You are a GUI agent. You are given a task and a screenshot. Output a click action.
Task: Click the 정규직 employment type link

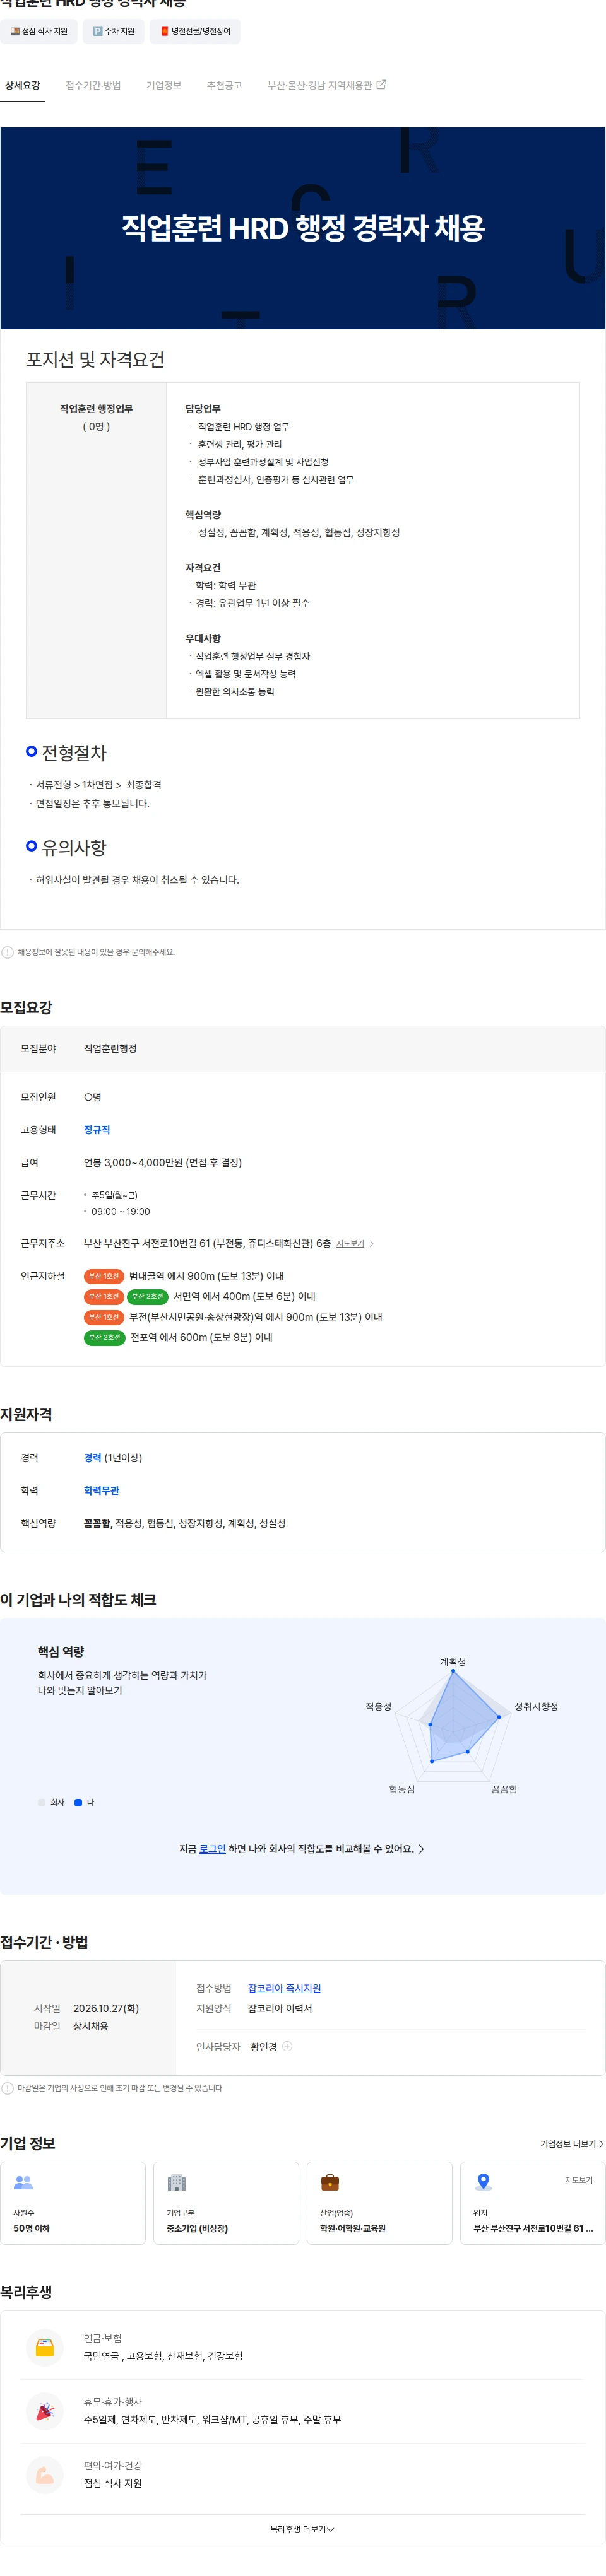[97, 1130]
